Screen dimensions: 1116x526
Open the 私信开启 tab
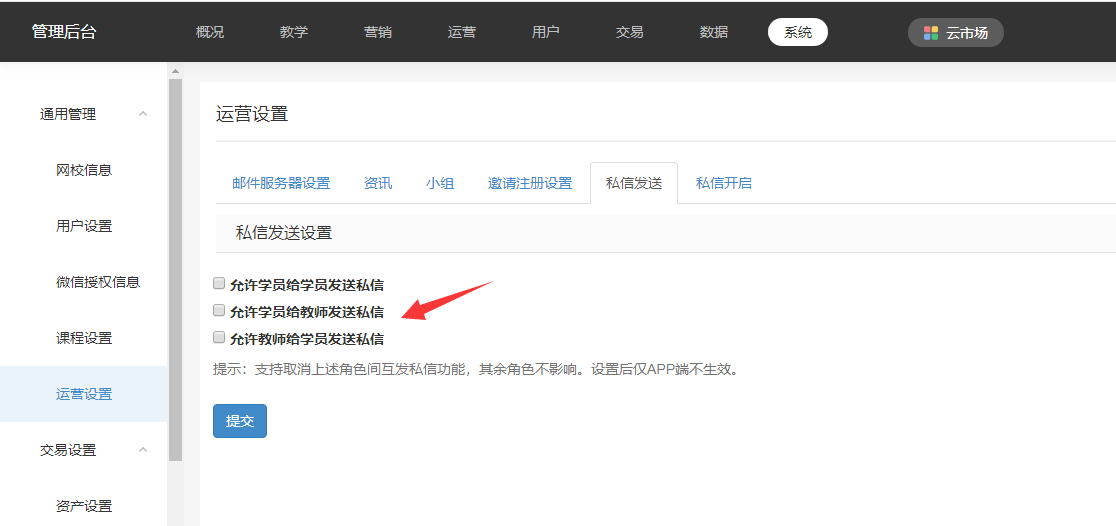724,183
